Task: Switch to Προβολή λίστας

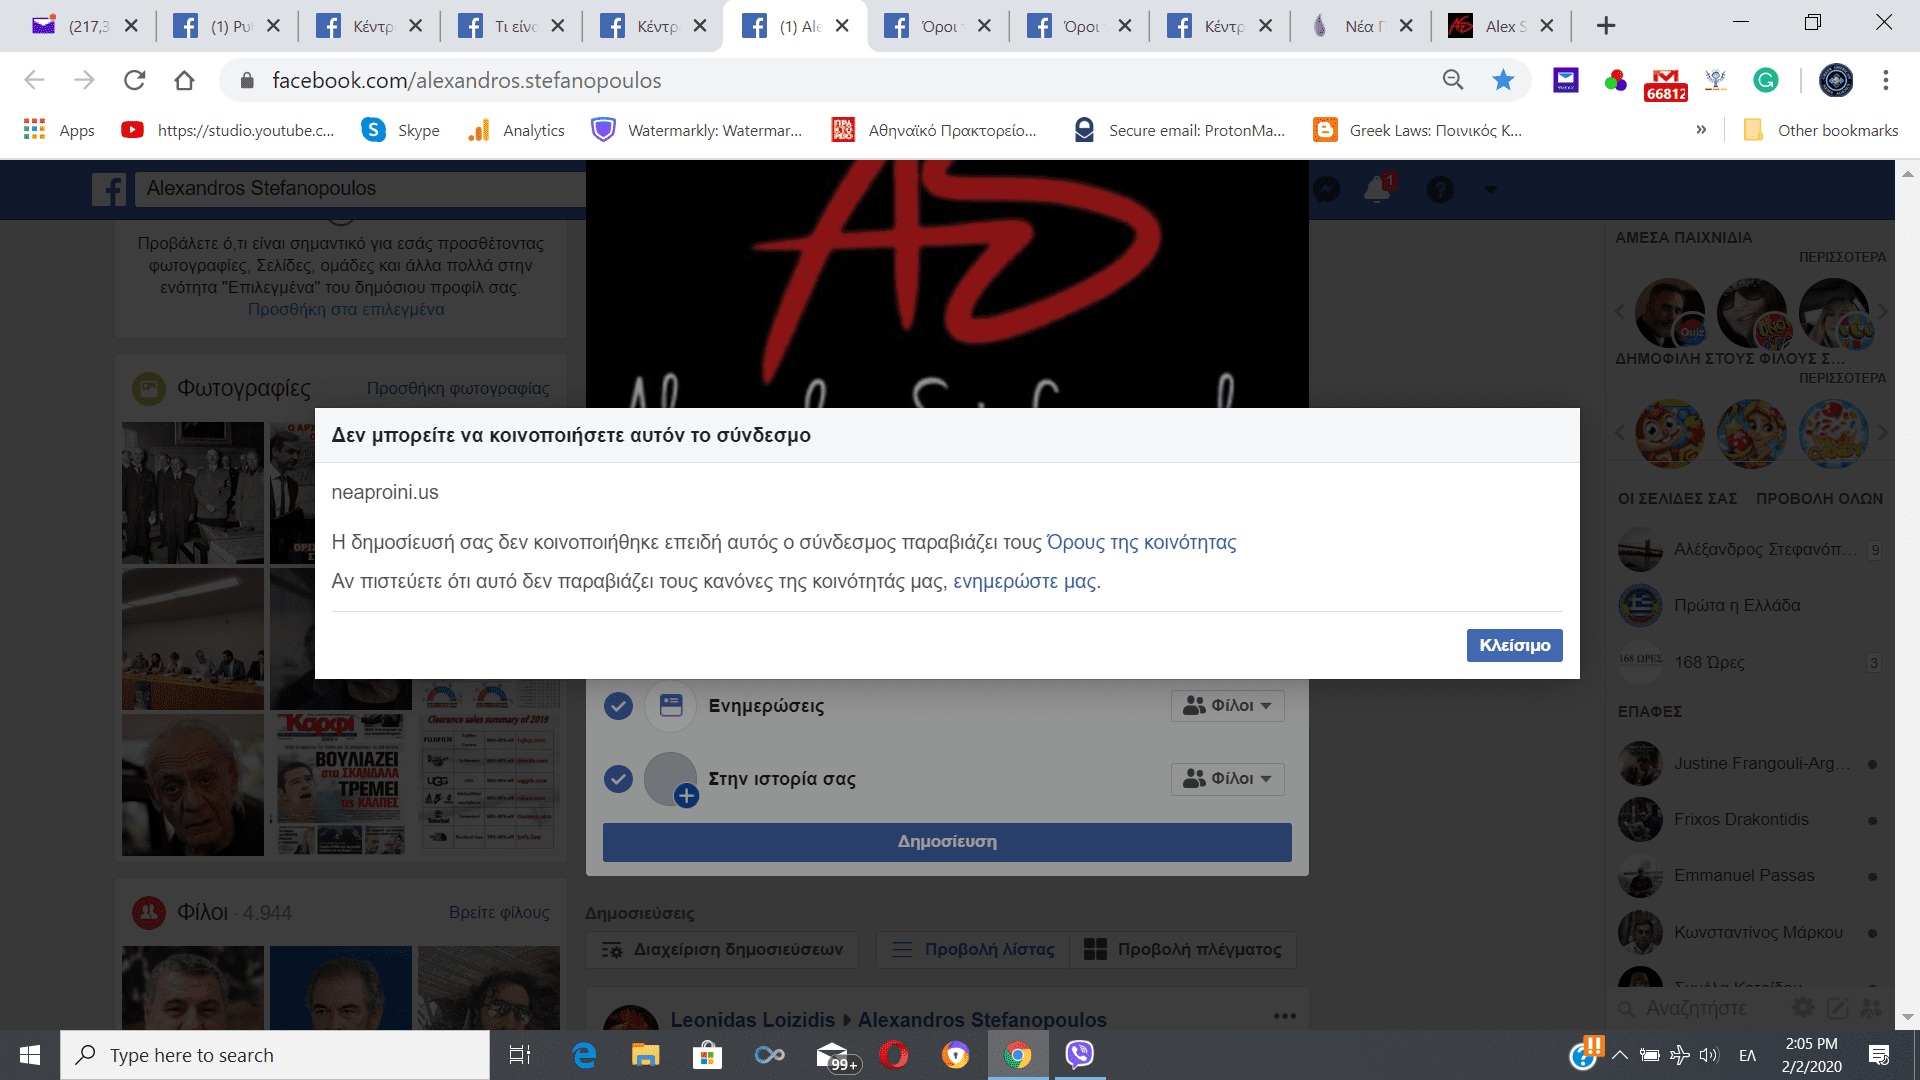Action: point(973,950)
